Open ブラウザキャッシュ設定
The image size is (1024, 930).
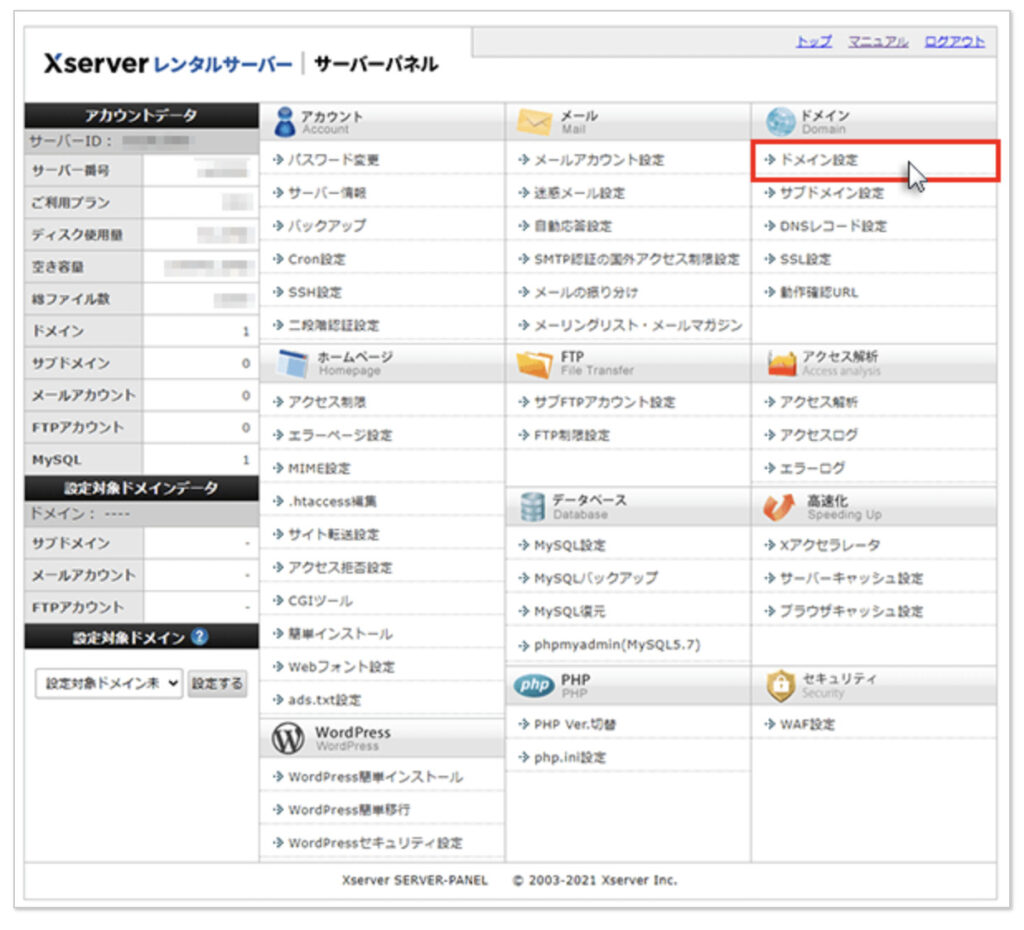[852, 612]
